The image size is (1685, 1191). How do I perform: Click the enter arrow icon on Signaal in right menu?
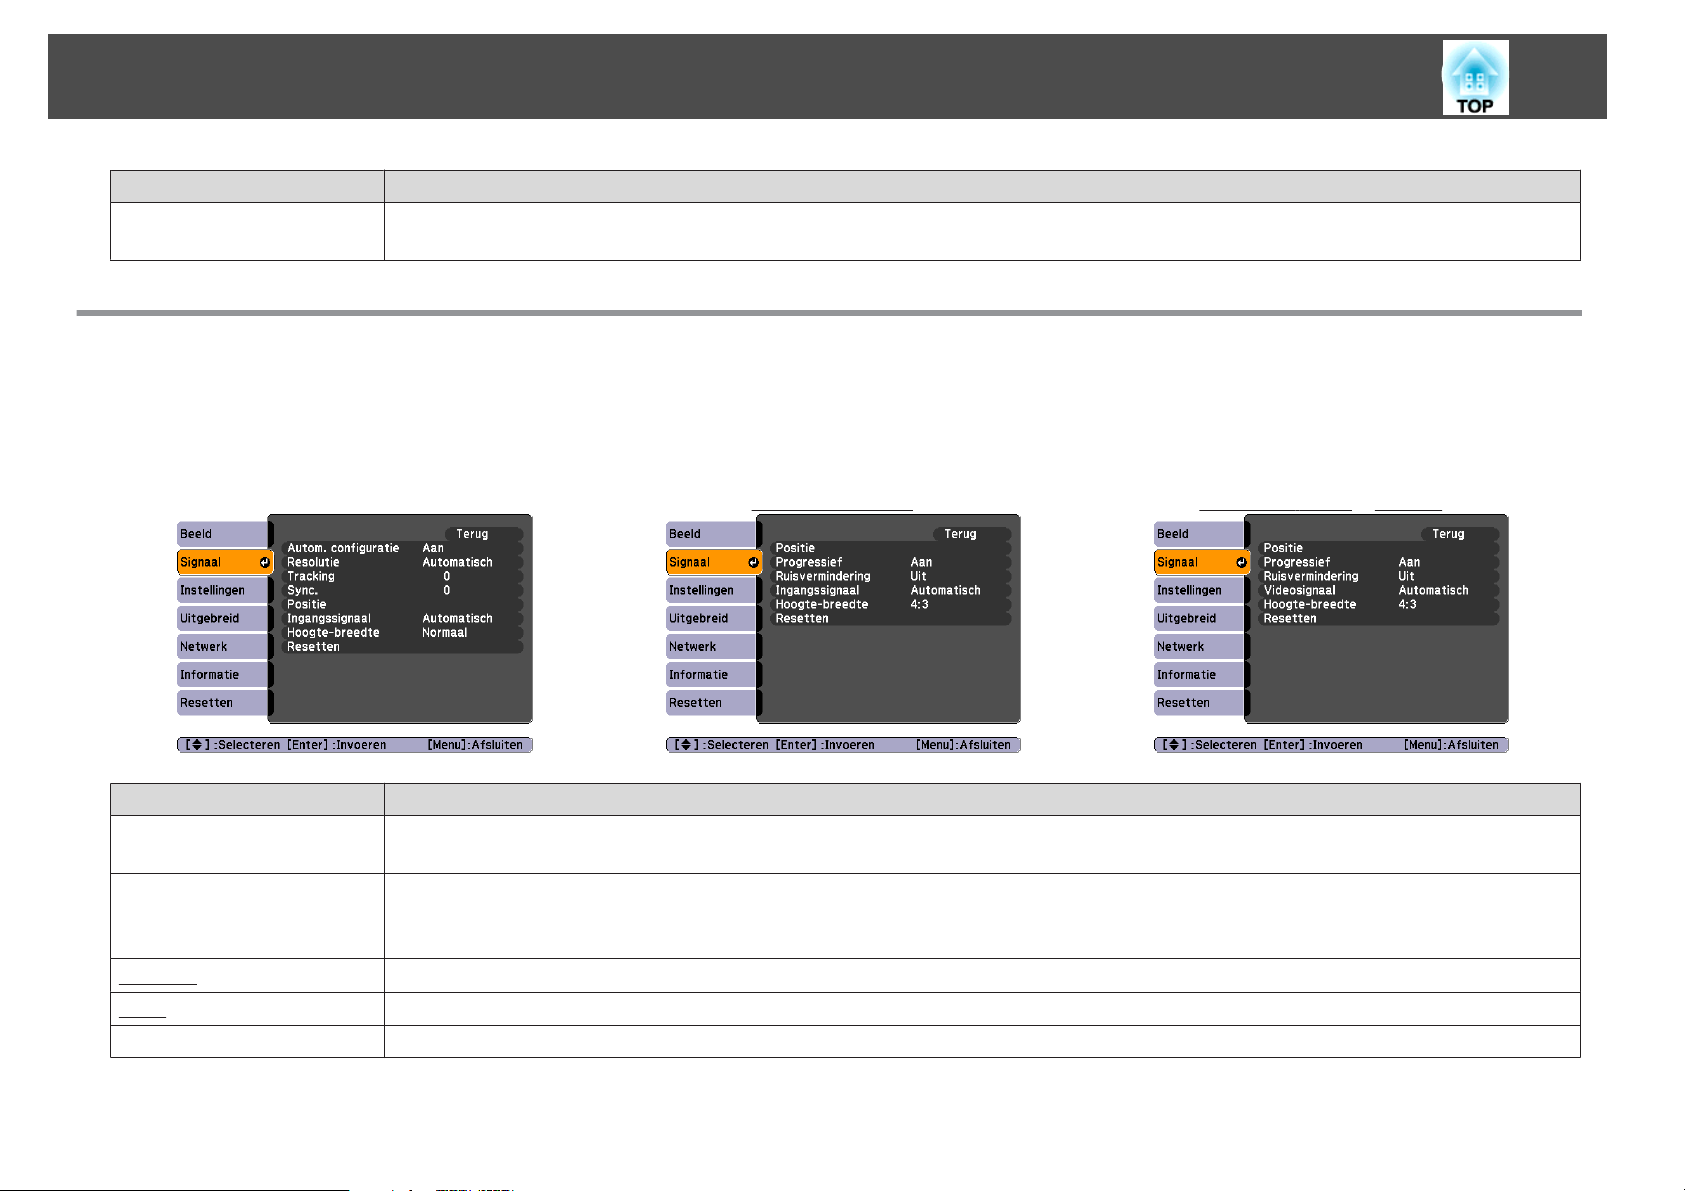(1241, 562)
